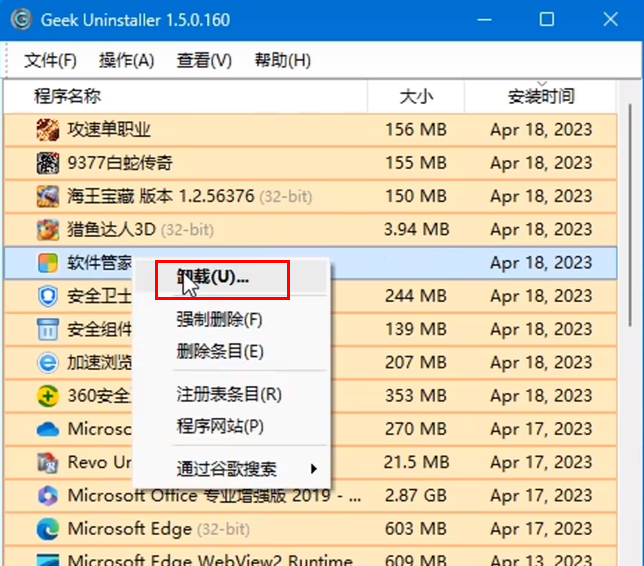Click the 150 MB size cell

tap(416, 196)
